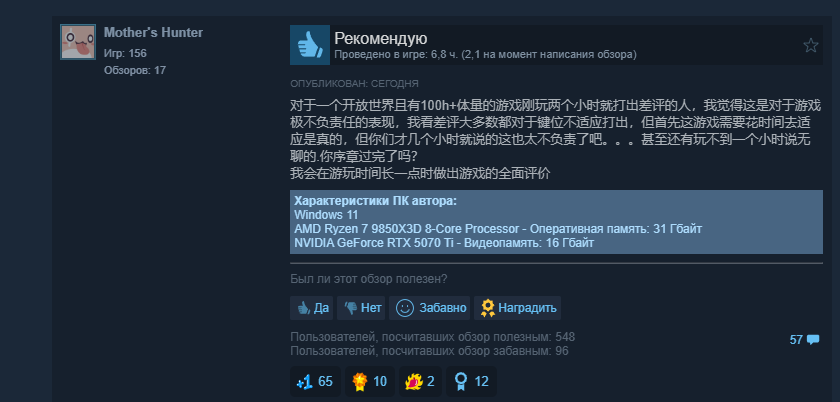This screenshot has width=840, height=402.
Task: Vote Нет to mark review unhelpful
Action: [x=362, y=308]
